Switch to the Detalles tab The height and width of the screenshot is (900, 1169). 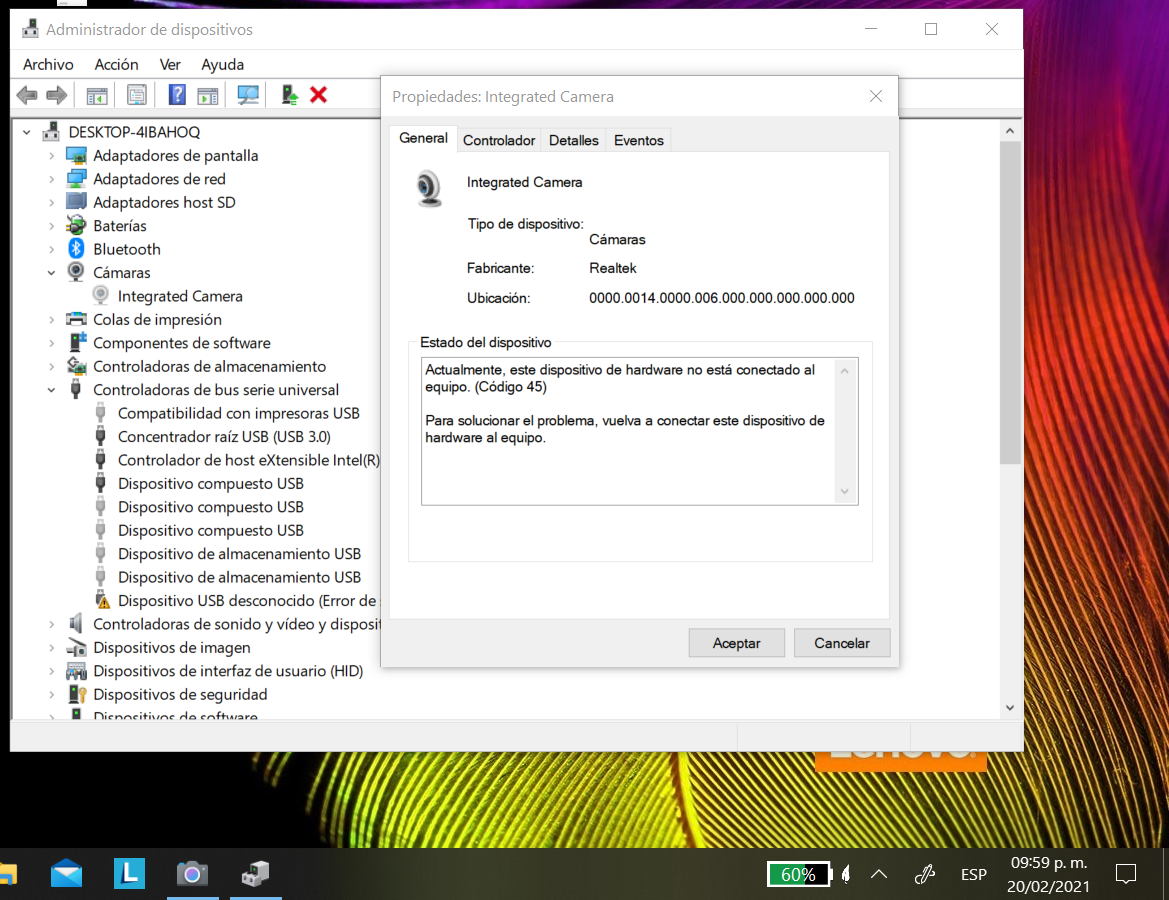point(573,140)
